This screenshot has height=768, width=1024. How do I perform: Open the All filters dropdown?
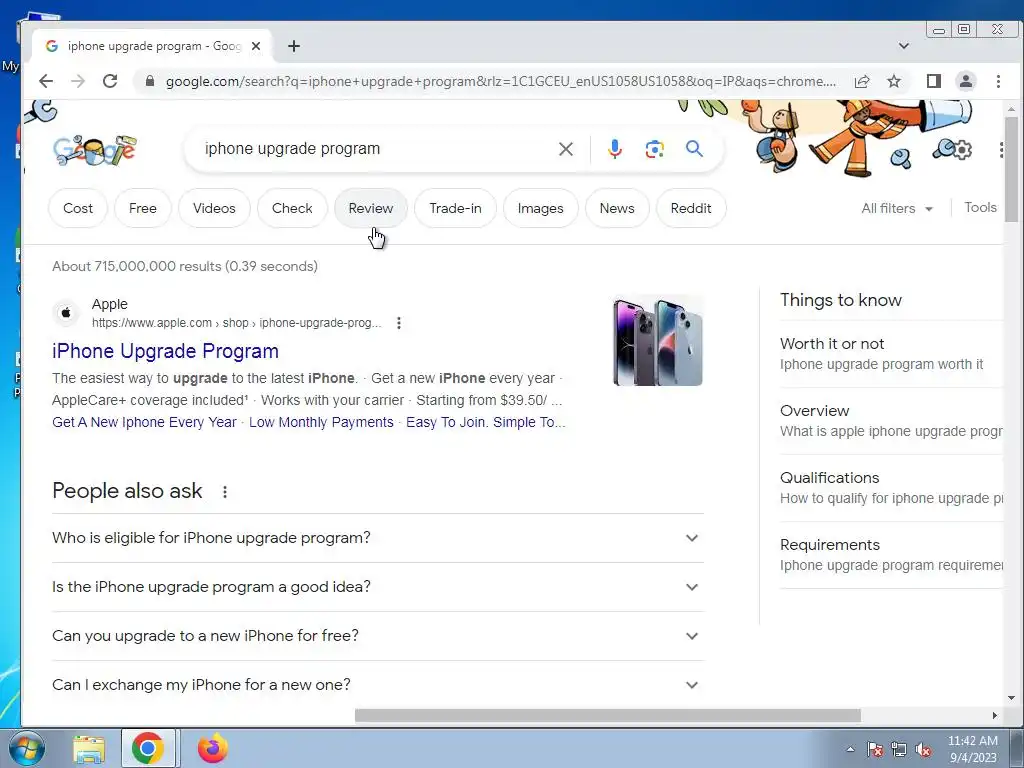[897, 208]
